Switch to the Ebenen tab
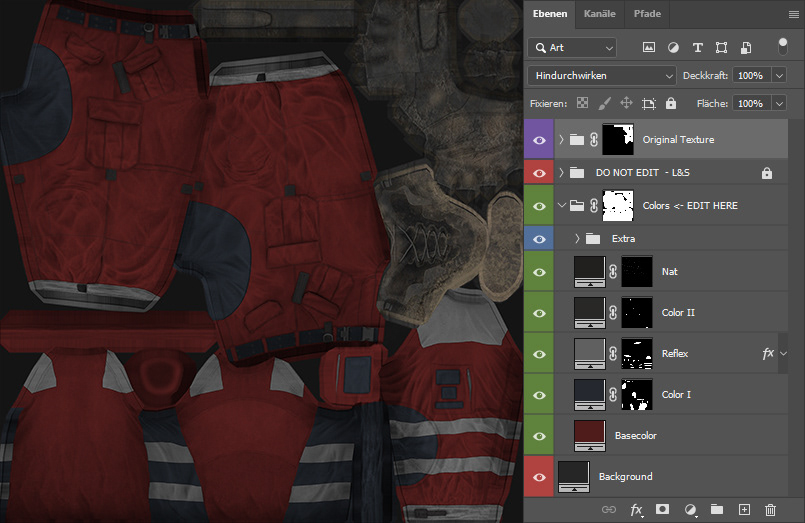The height and width of the screenshot is (523, 805). 550,14
